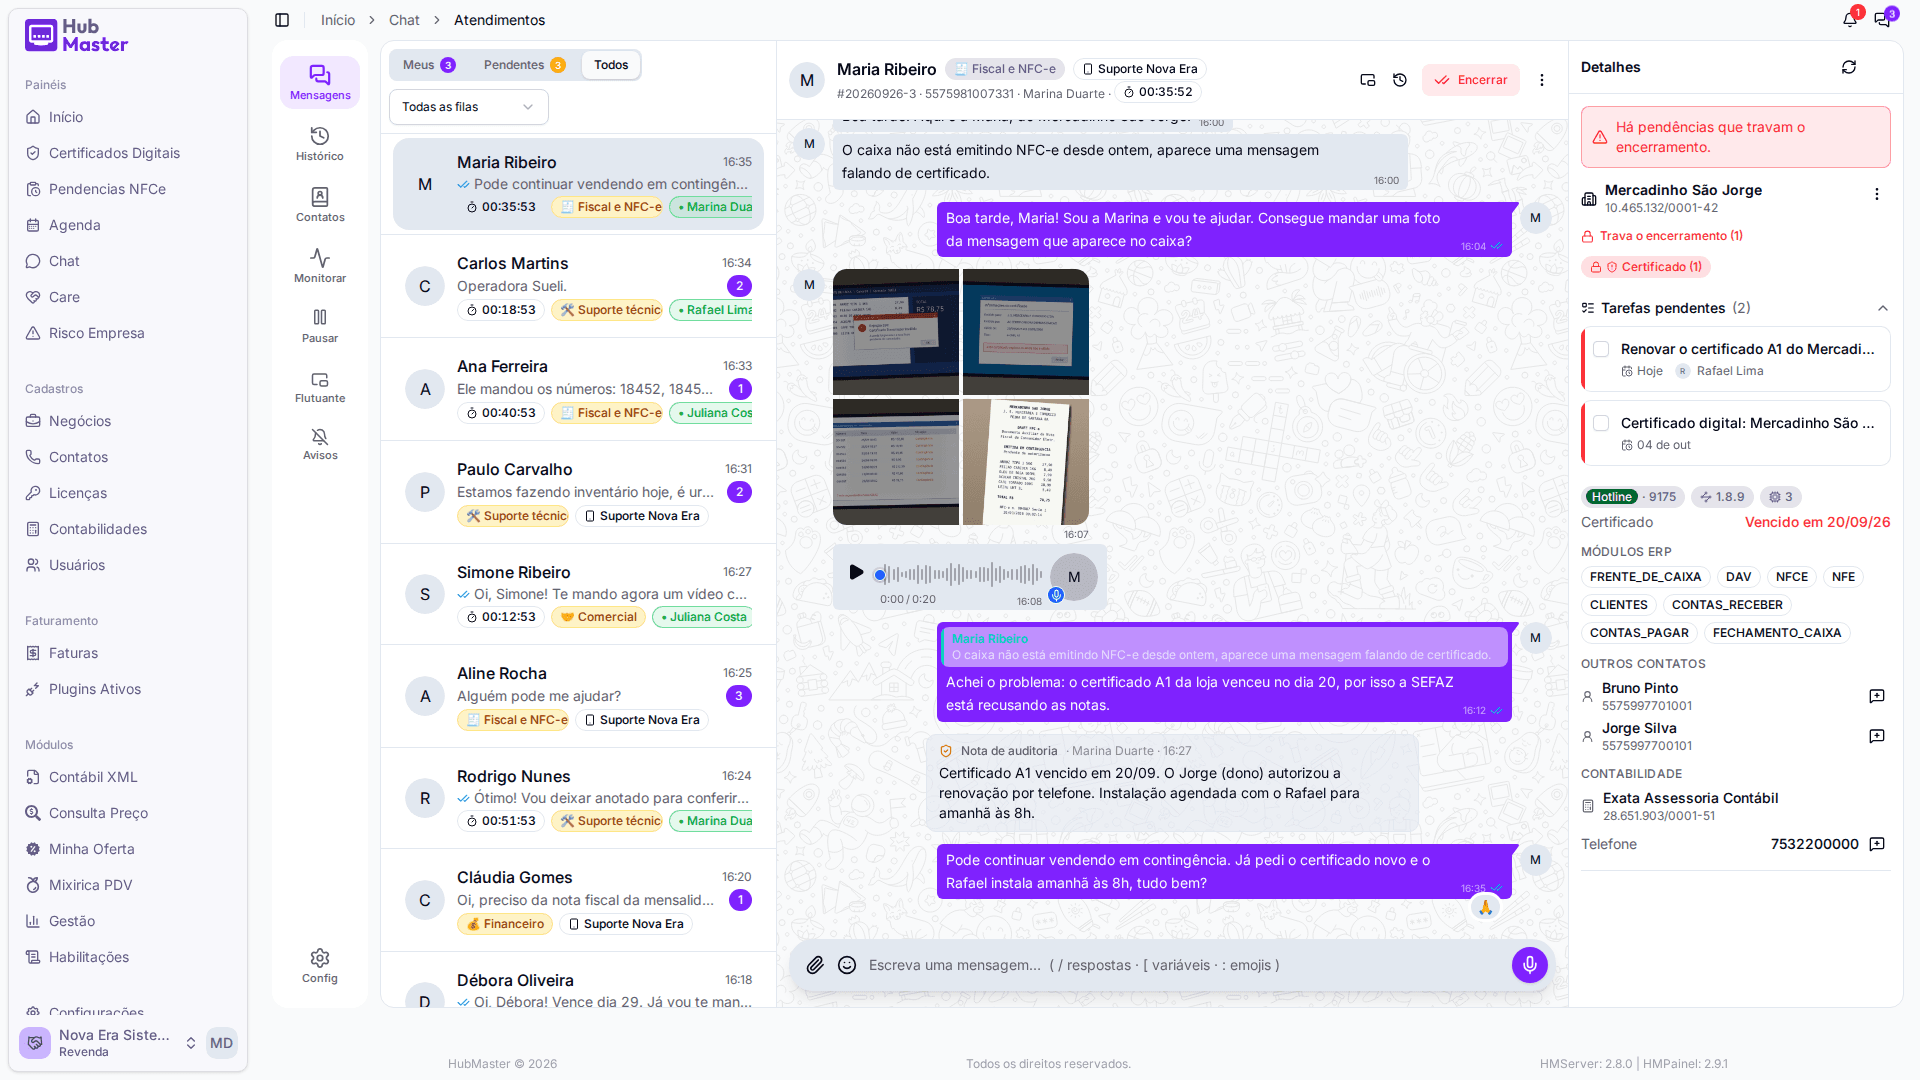Viewport: 1920px width, 1080px height.
Task: Go to Agenda in sidebar
Action: [x=74, y=225]
